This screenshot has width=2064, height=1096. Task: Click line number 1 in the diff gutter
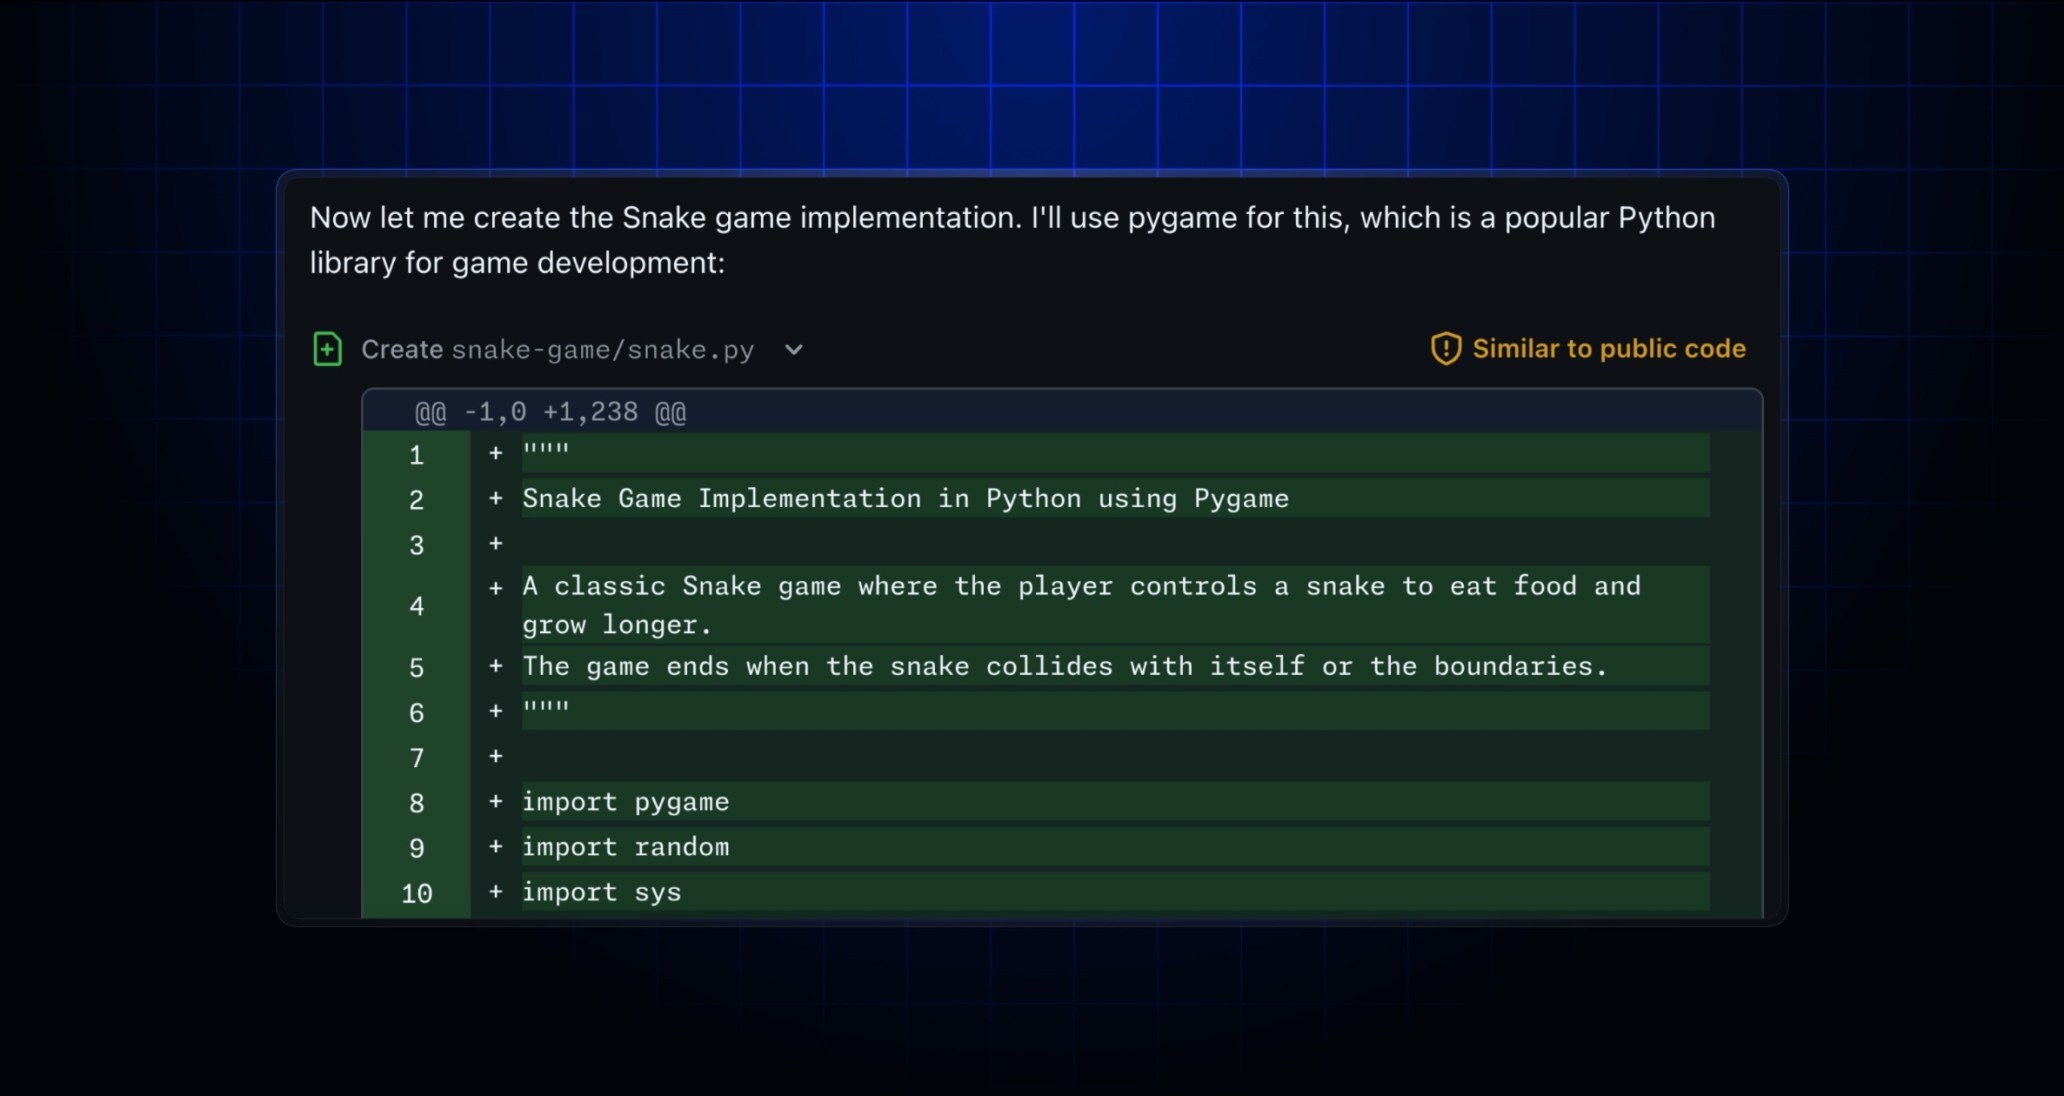416,456
